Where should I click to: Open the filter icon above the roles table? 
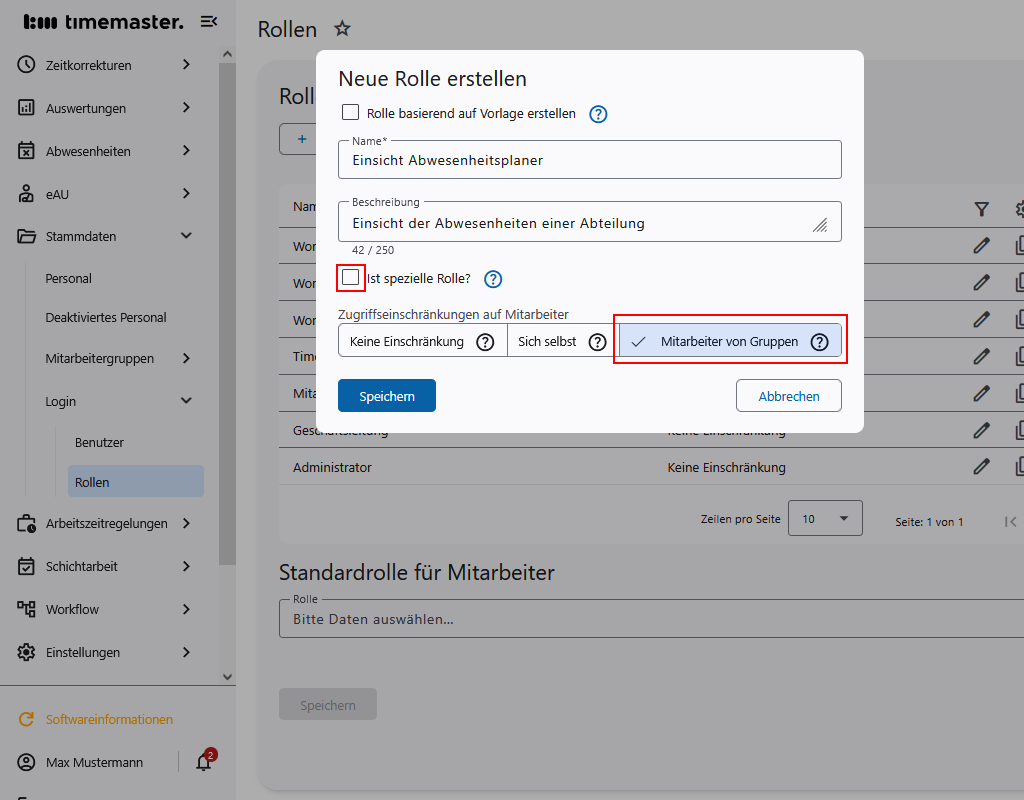pyautogui.click(x=981, y=209)
